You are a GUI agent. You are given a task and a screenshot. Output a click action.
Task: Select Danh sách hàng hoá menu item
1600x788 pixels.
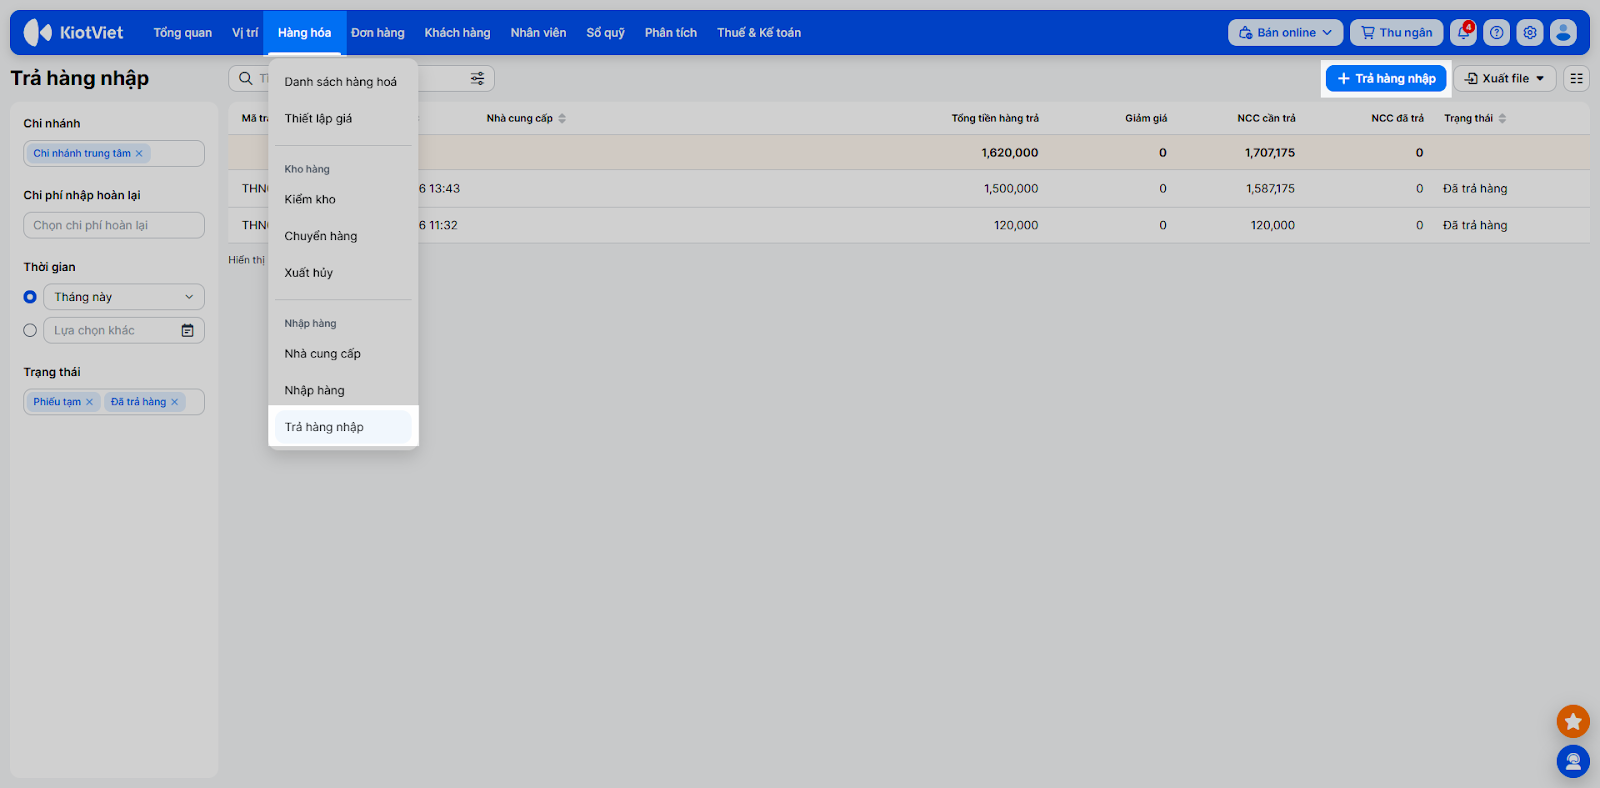[x=343, y=82]
